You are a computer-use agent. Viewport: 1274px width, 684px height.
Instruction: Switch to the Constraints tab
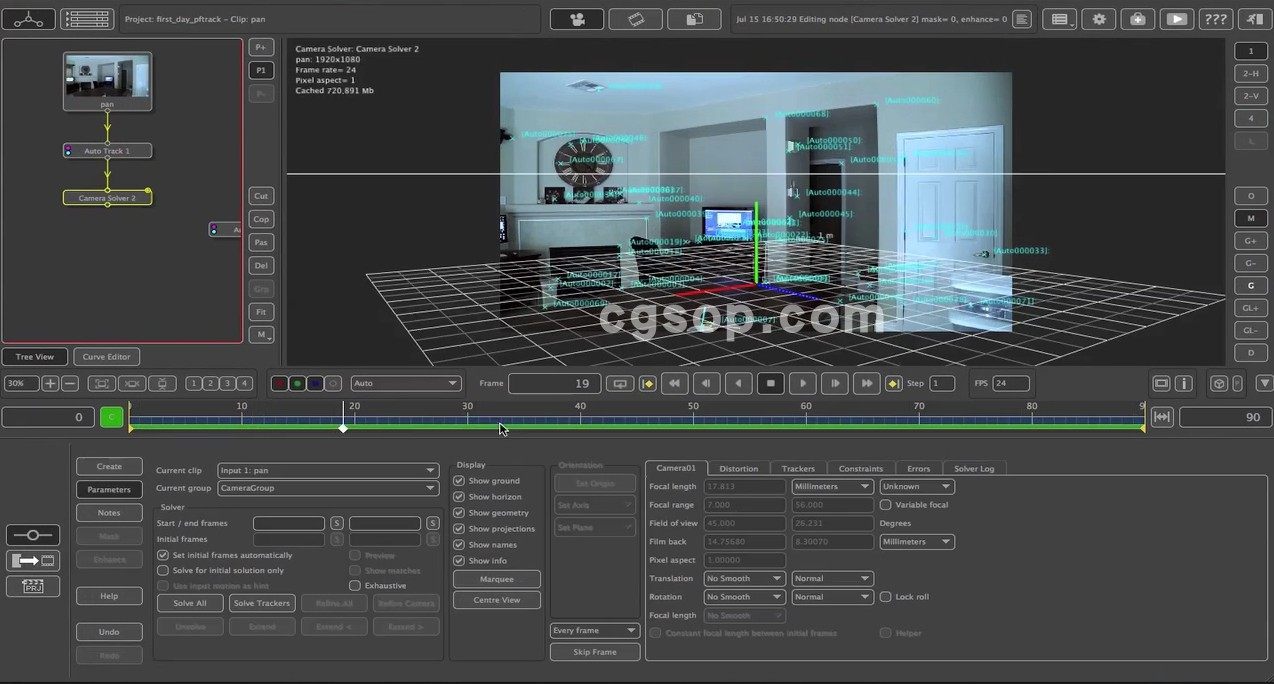pos(861,468)
